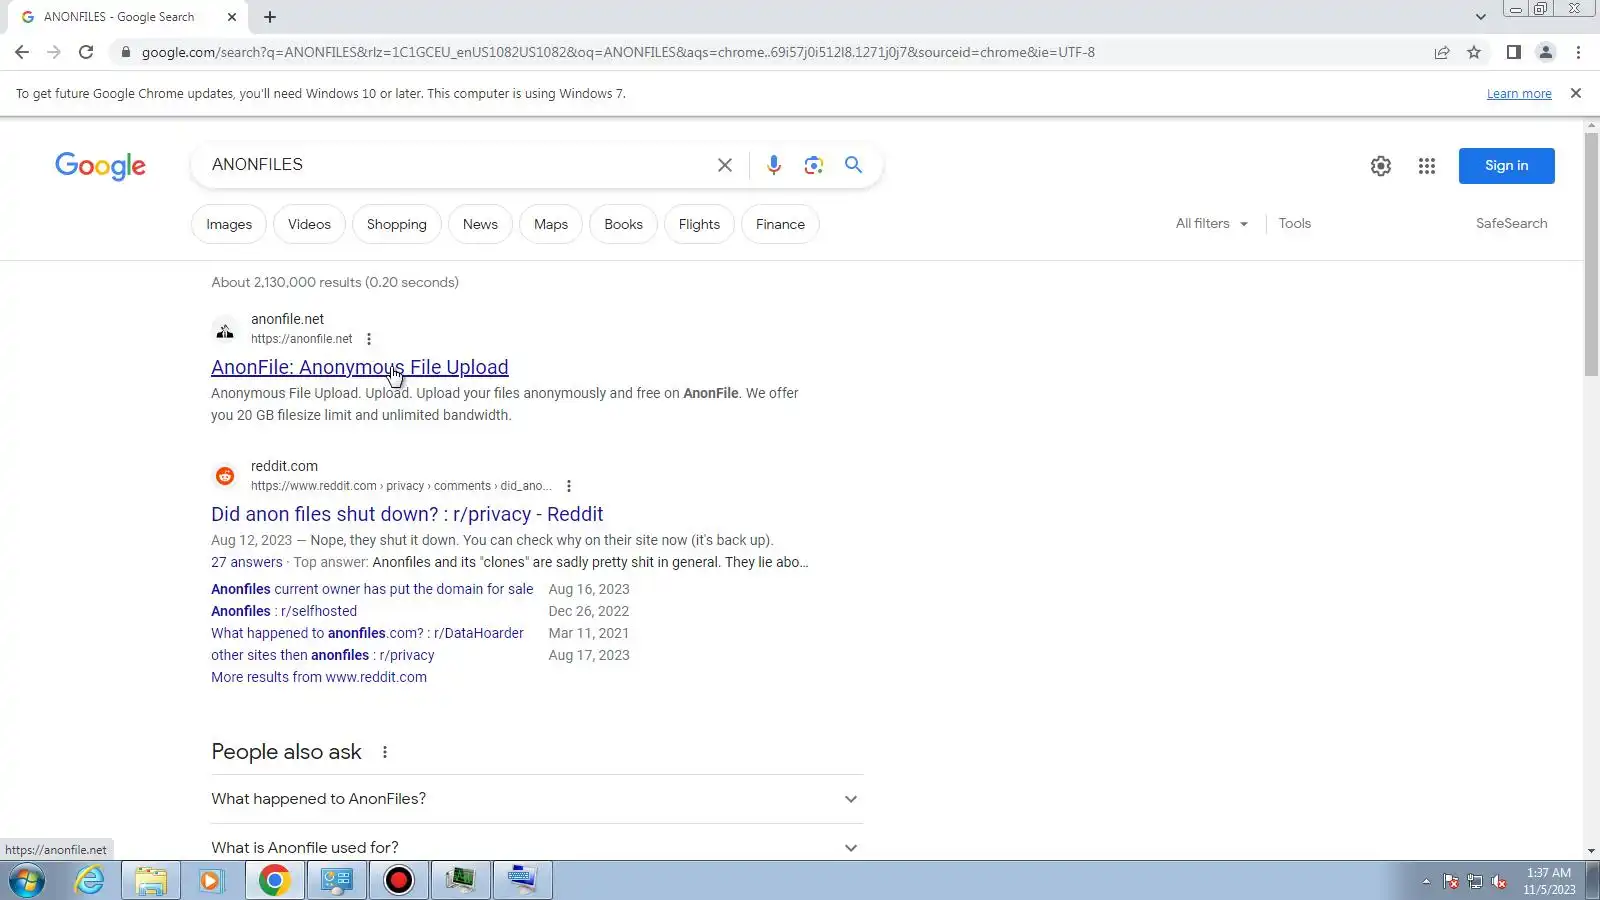Open Did anon files shut down Reddit link

point(407,514)
